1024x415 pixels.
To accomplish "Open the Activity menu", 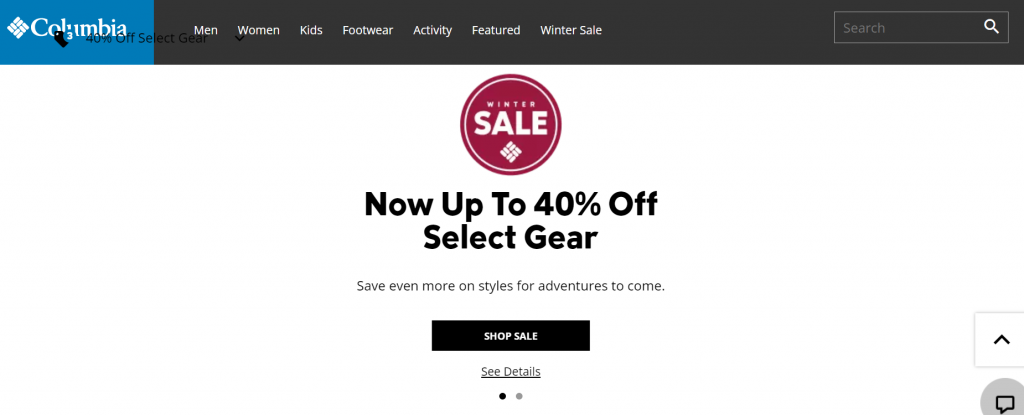I will click(432, 30).
